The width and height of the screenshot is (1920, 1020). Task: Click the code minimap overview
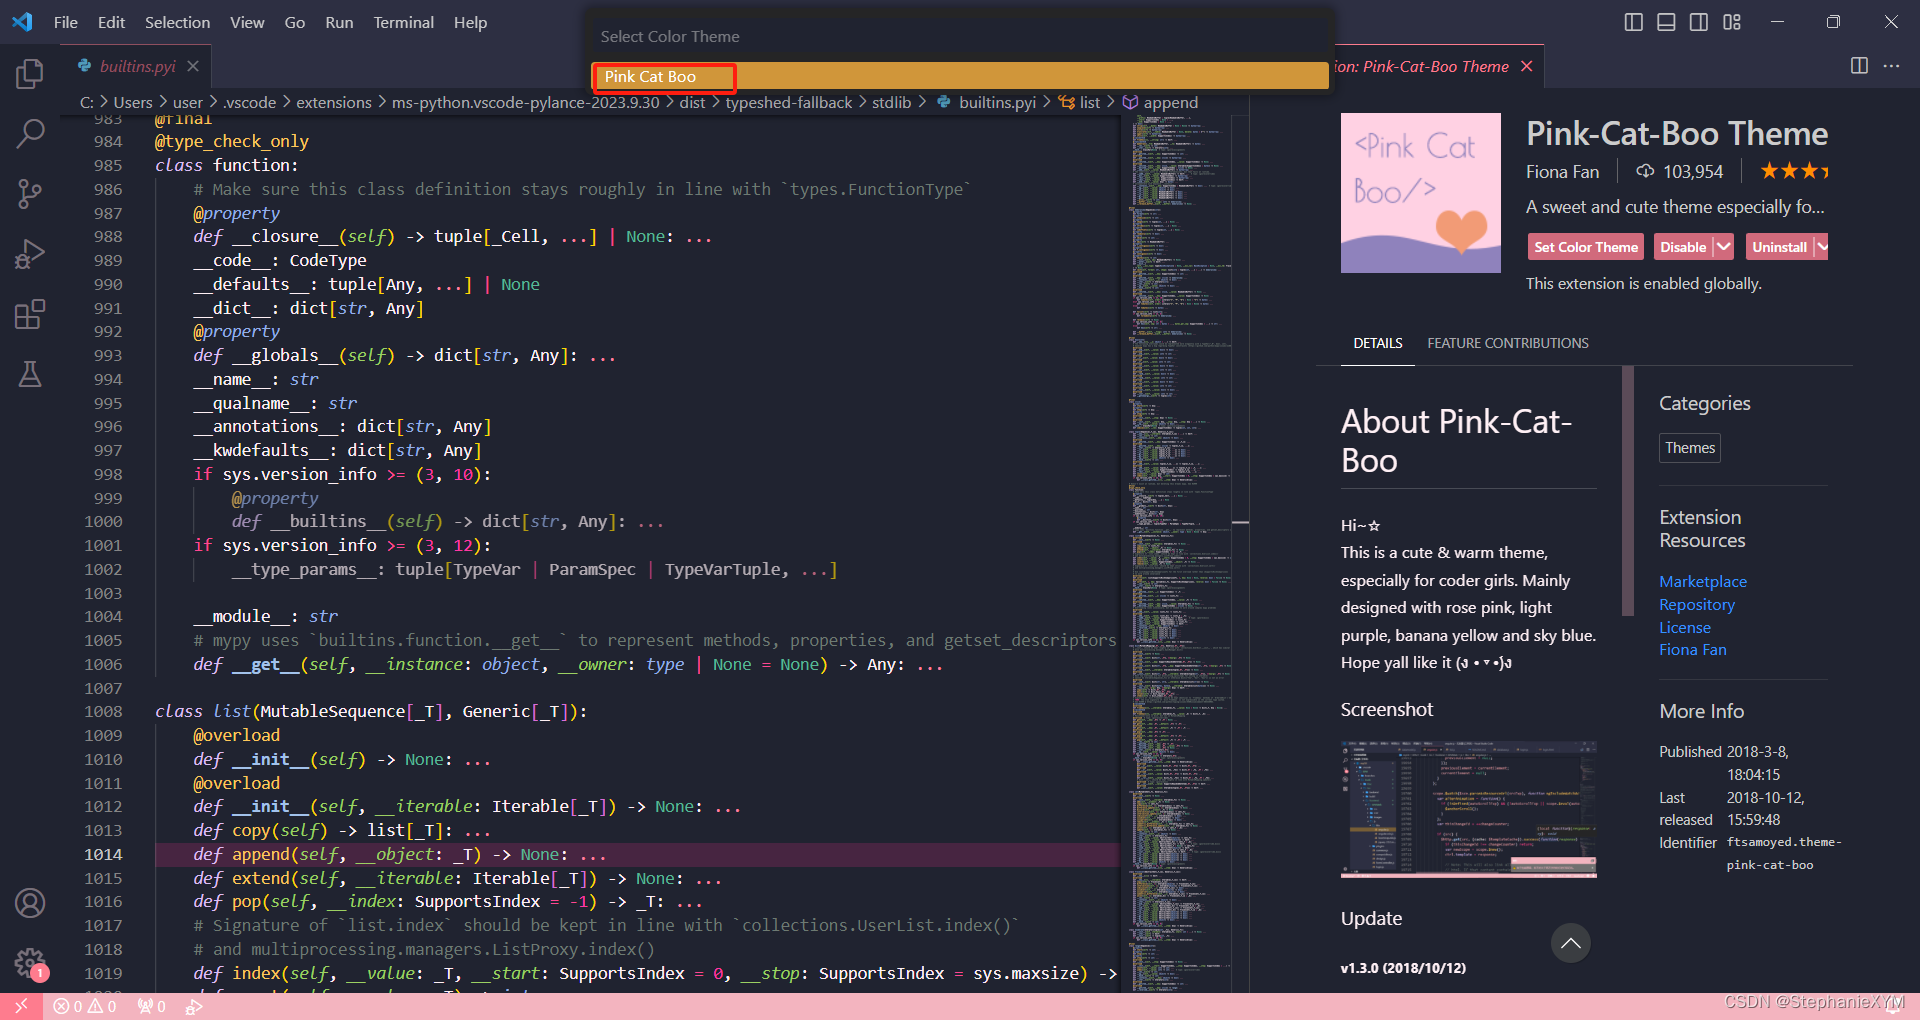click(x=1182, y=552)
